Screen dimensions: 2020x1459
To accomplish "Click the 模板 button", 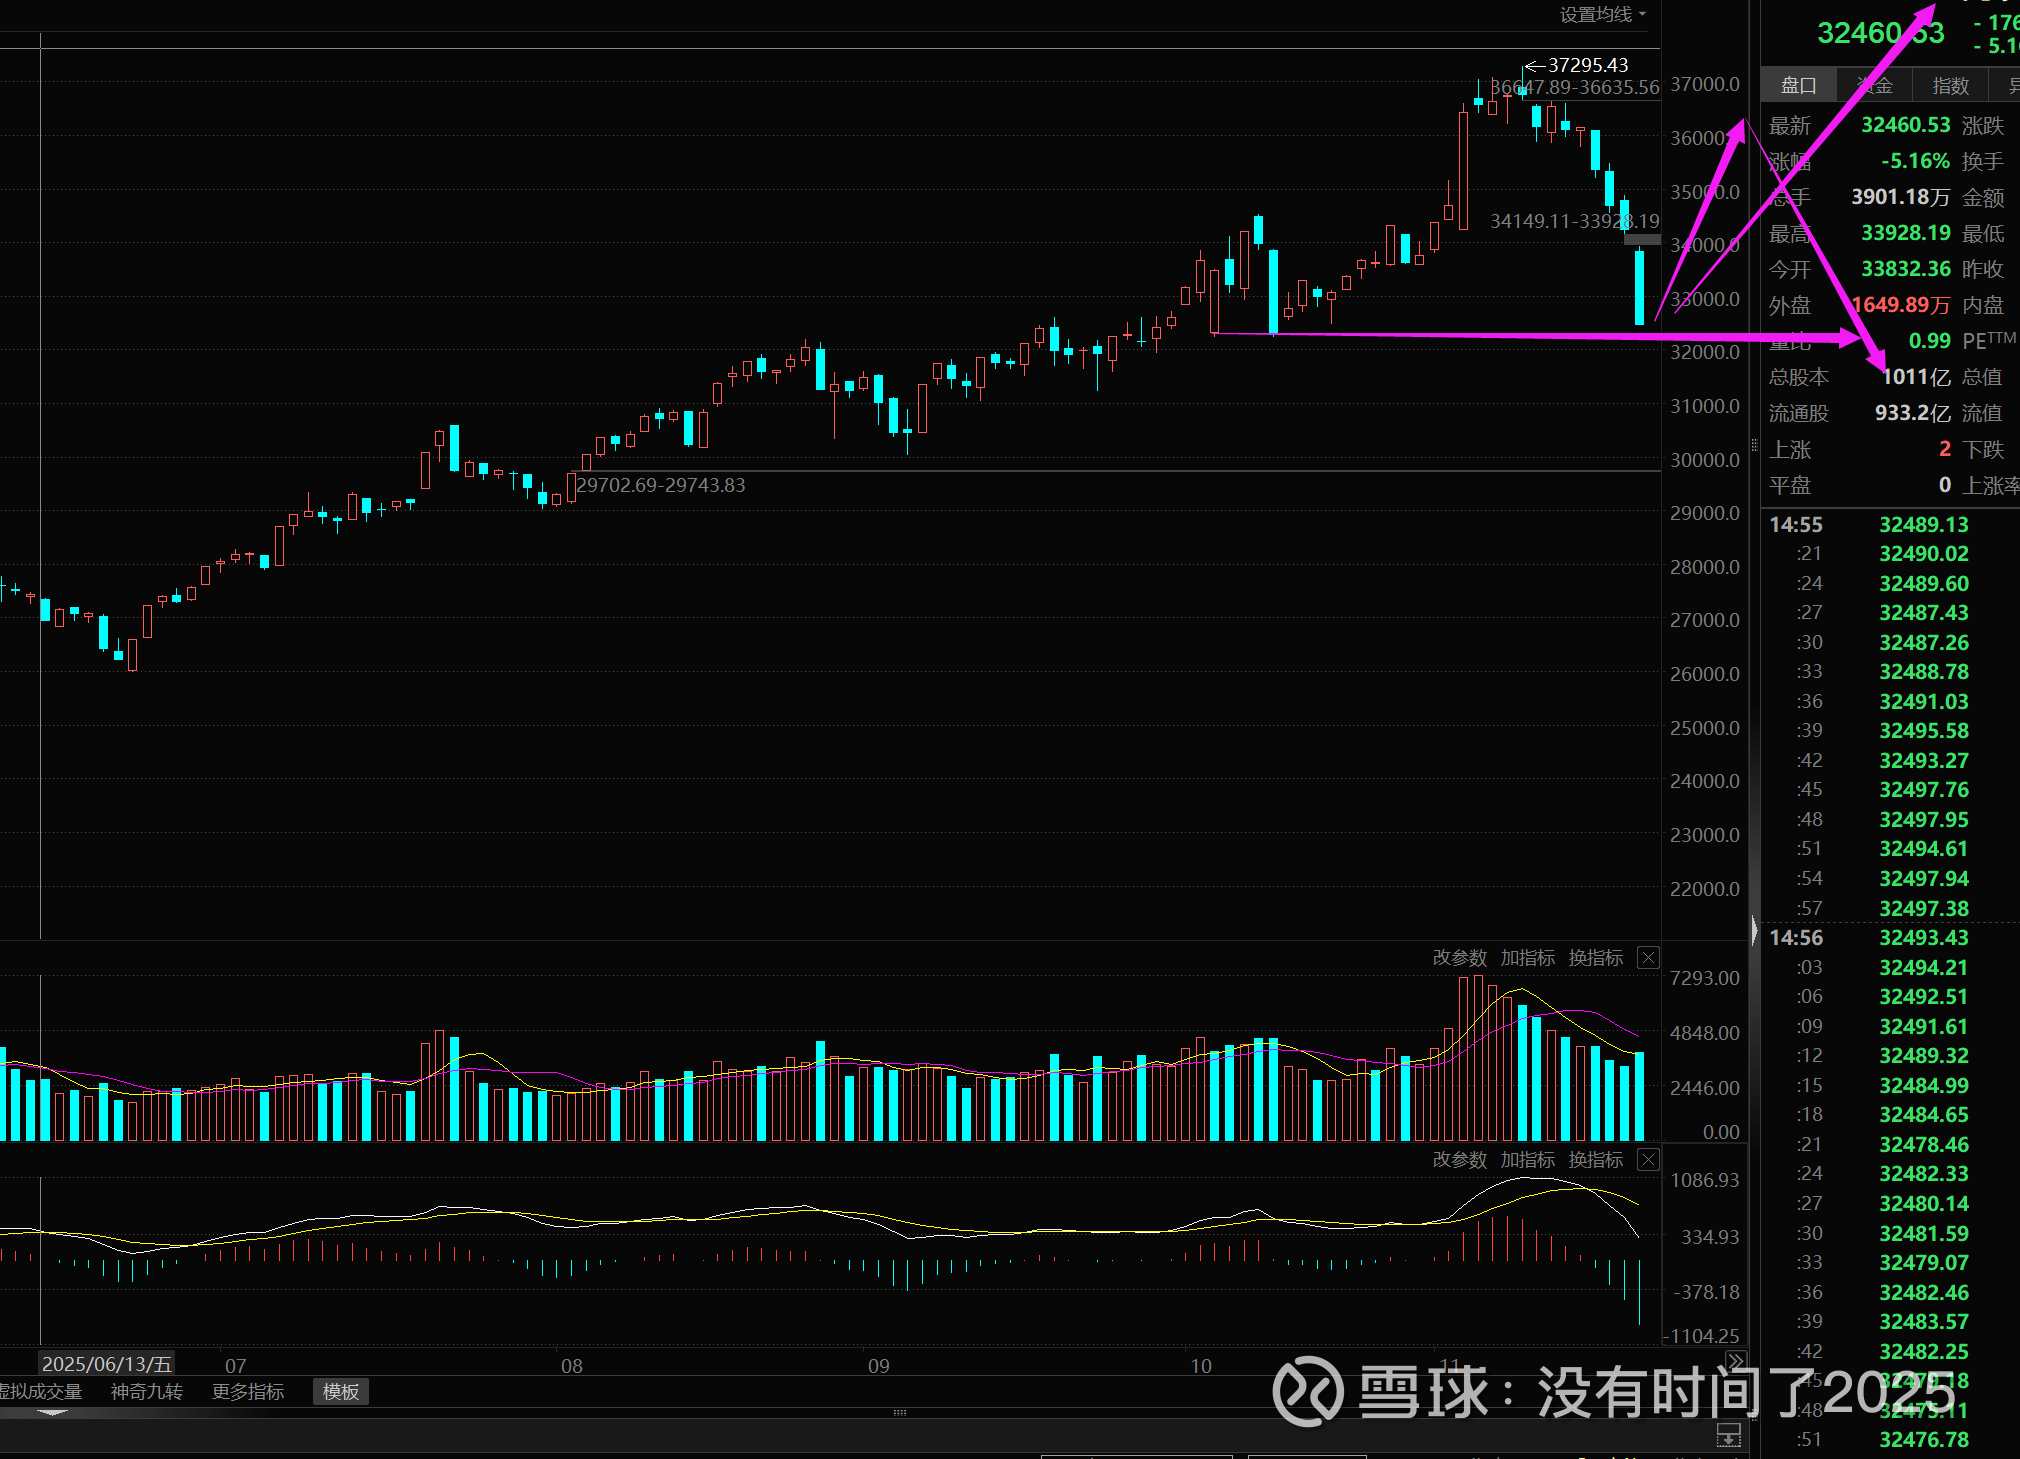I will coord(340,1392).
